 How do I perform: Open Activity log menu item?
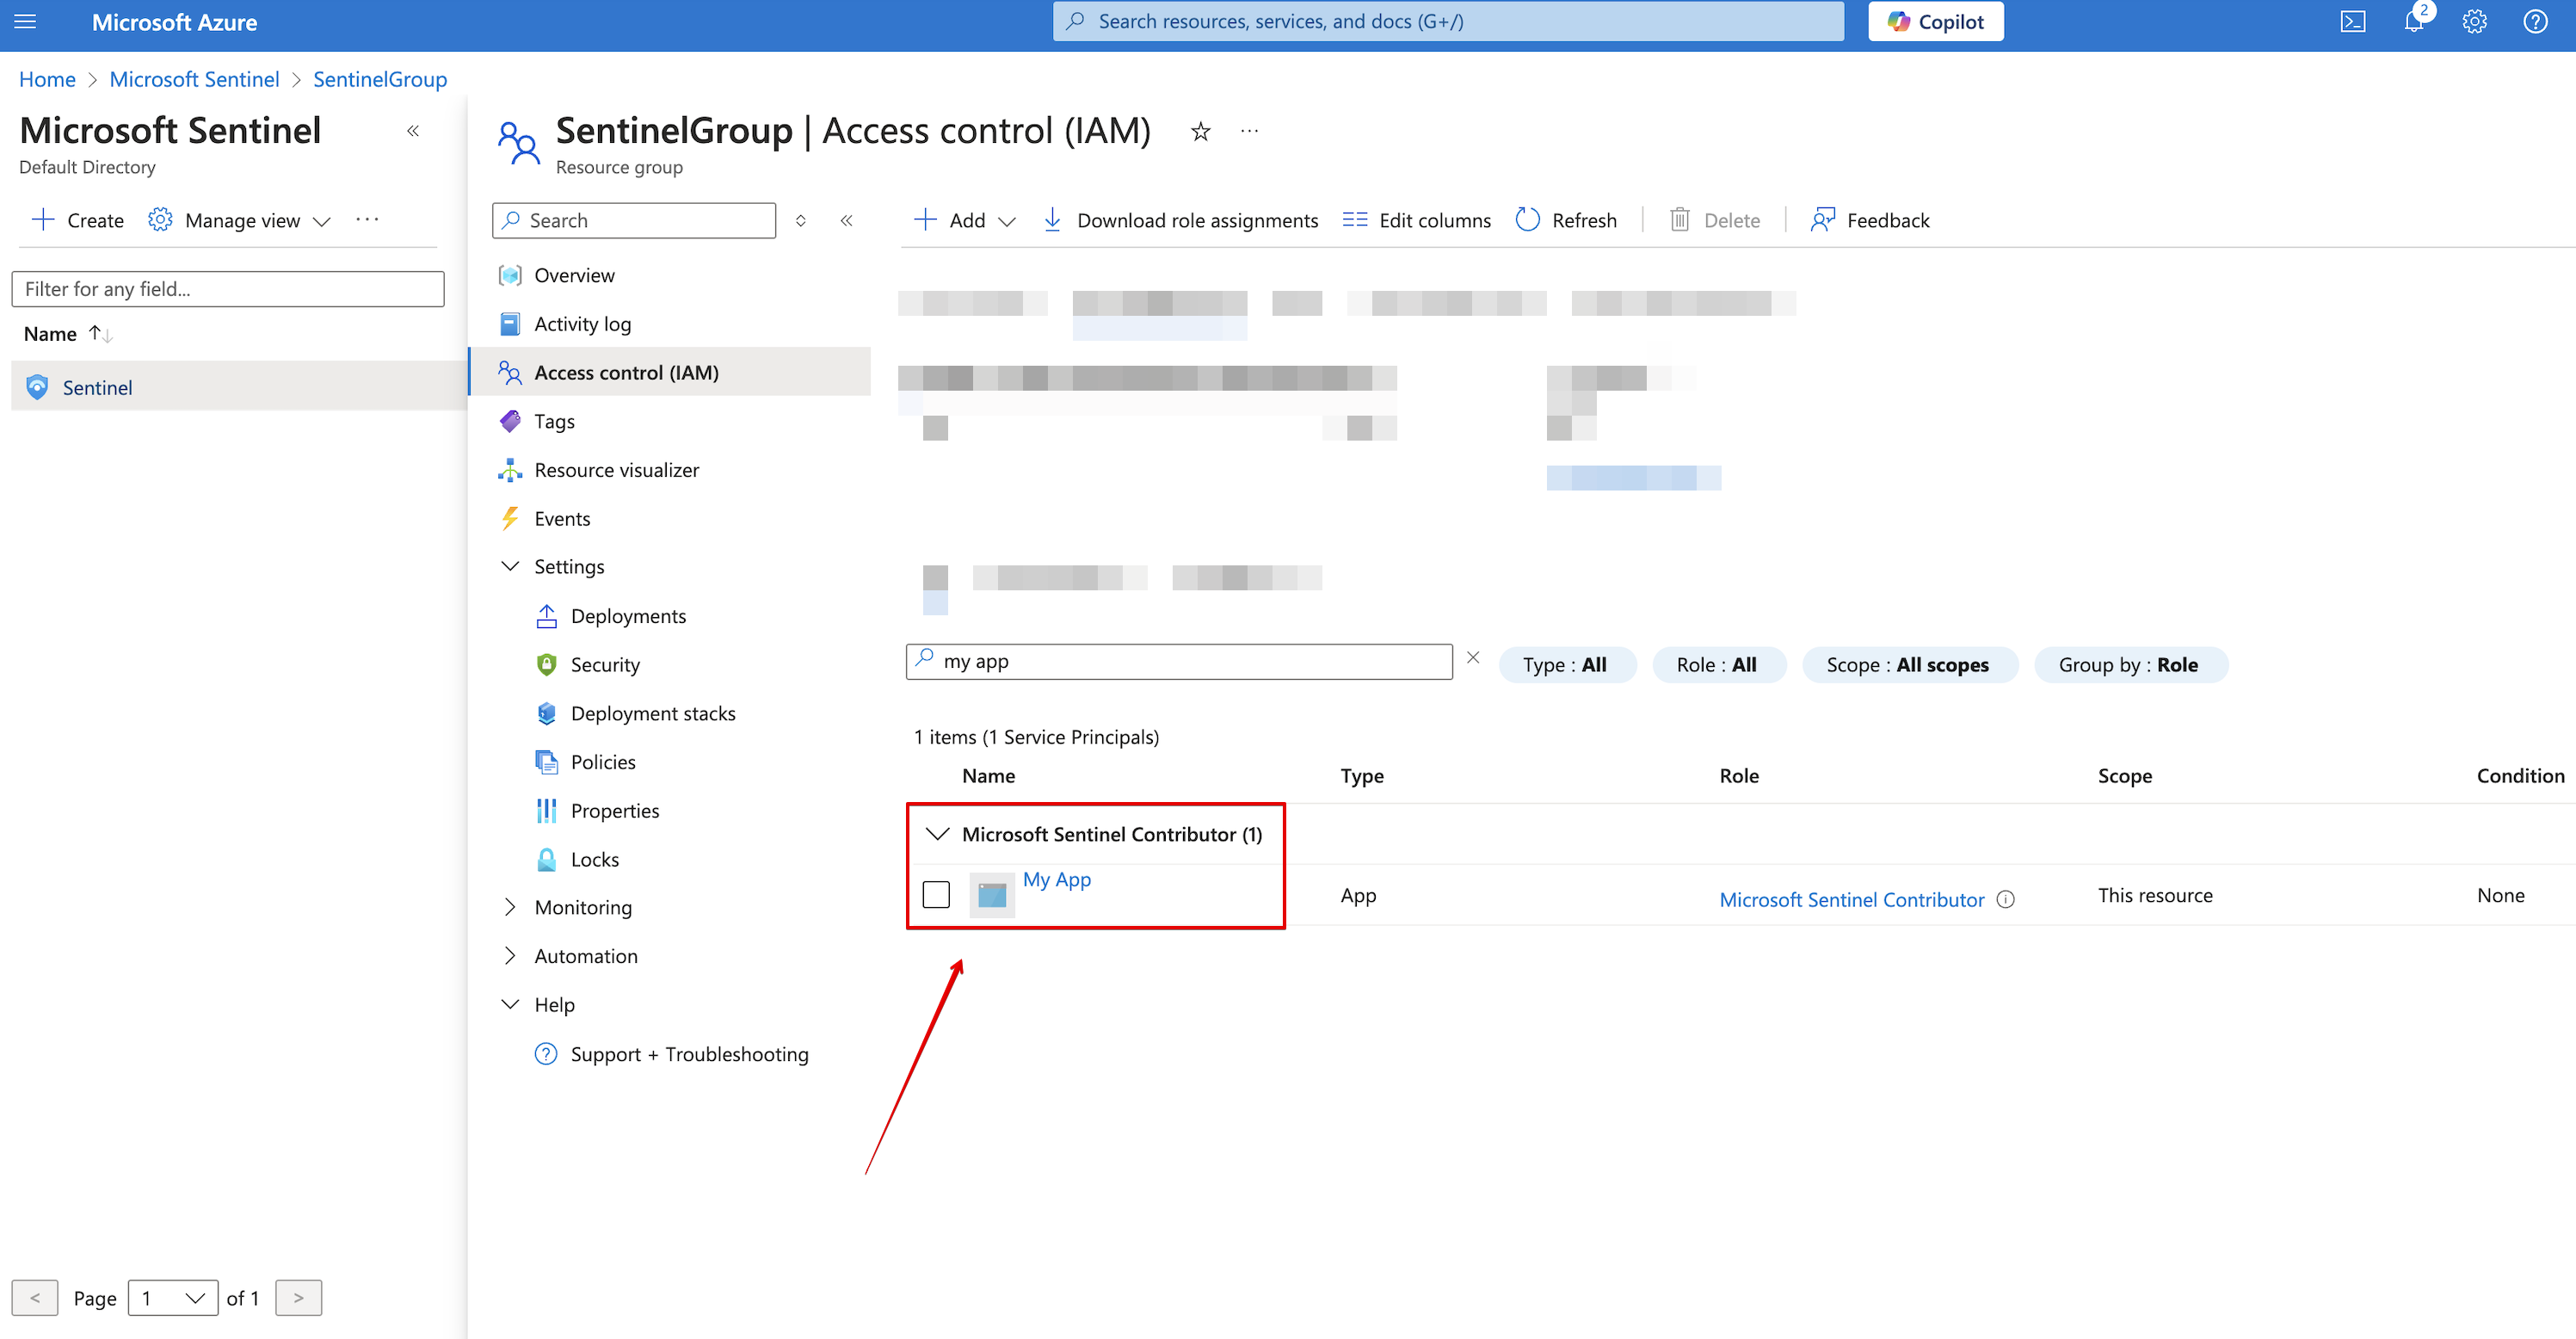582,324
